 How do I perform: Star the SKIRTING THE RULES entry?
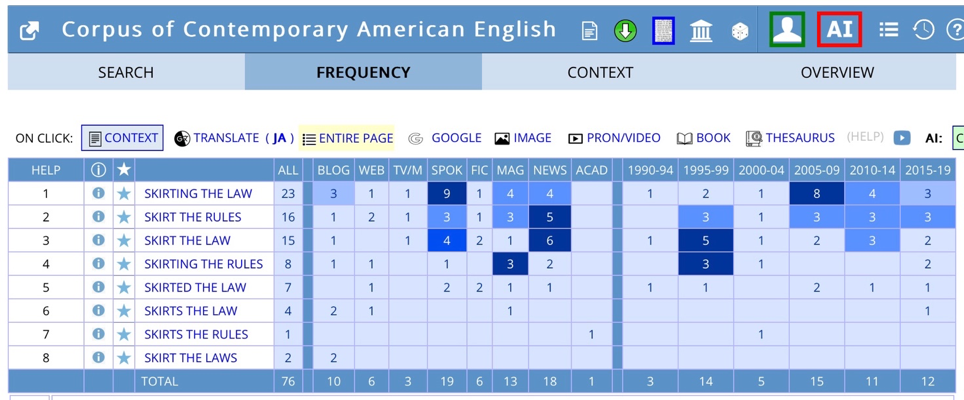point(124,264)
